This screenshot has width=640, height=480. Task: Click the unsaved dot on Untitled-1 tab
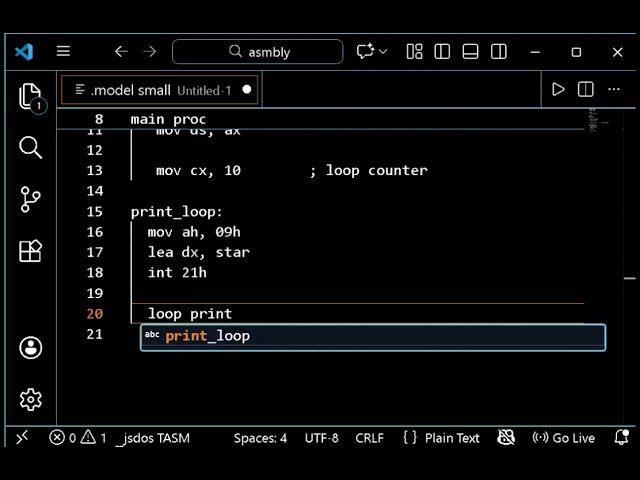click(247, 89)
